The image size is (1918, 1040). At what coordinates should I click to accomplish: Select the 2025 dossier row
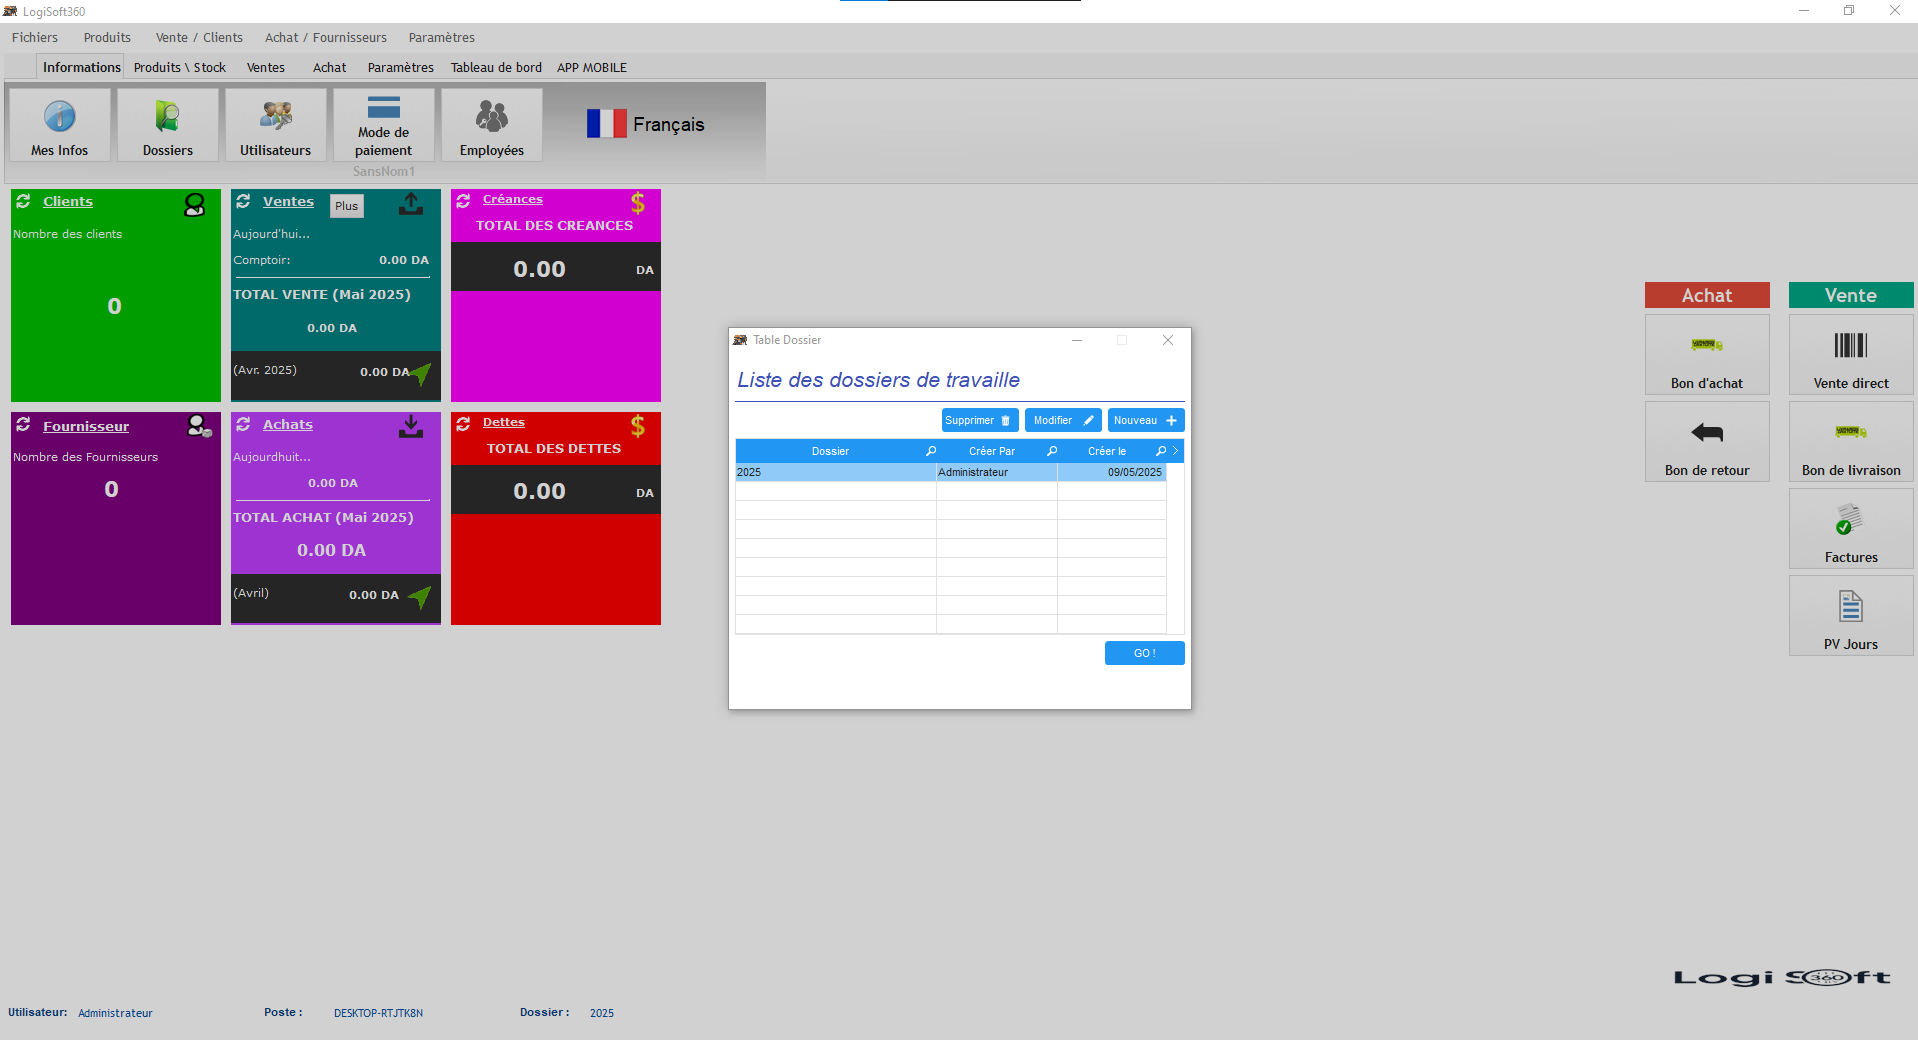[x=835, y=472]
